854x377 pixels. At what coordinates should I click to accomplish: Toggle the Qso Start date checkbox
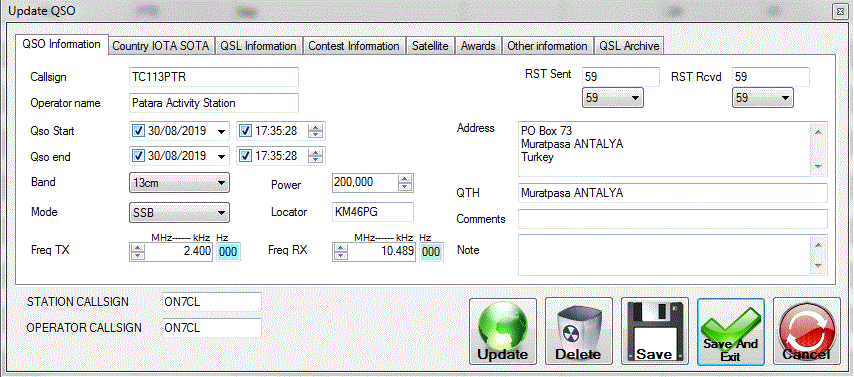[138, 131]
